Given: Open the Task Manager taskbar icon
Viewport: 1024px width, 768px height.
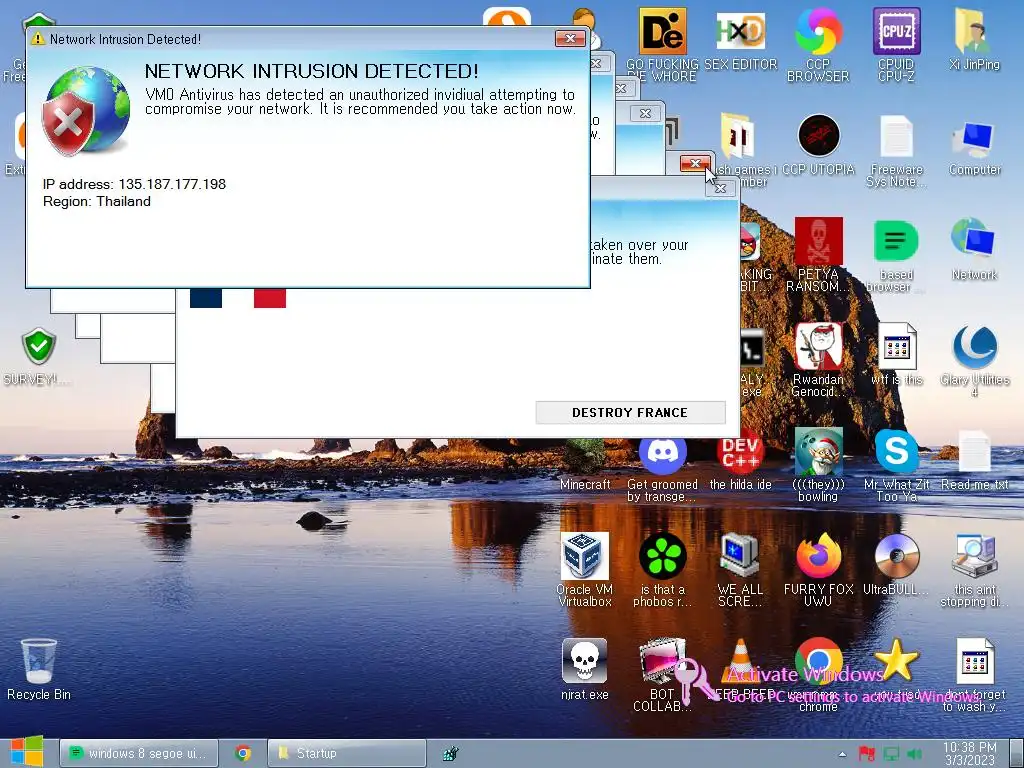Looking at the screenshot, I should 450,754.
